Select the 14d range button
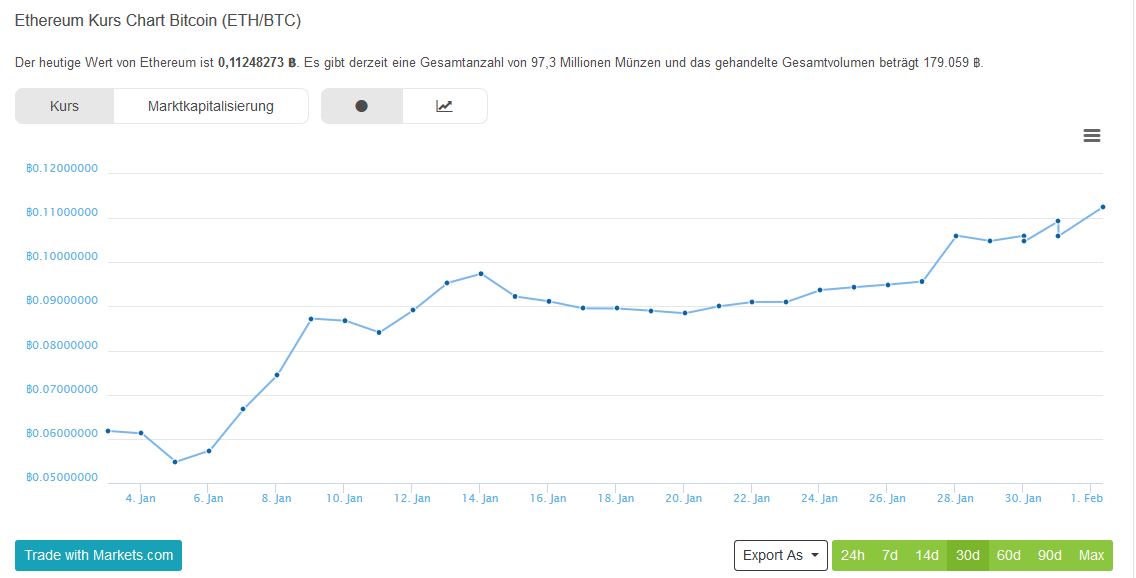The height and width of the screenshot is (578, 1136). click(927, 555)
